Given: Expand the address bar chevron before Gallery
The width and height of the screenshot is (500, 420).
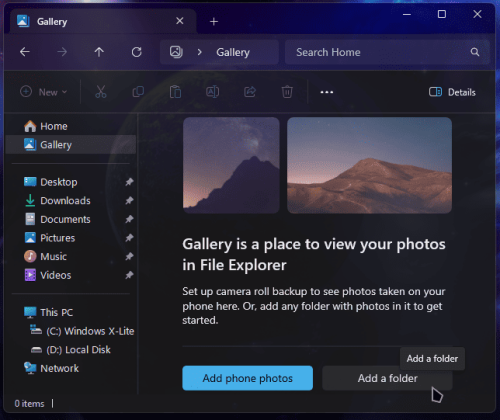Looking at the screenshot, I should point(199,52).
